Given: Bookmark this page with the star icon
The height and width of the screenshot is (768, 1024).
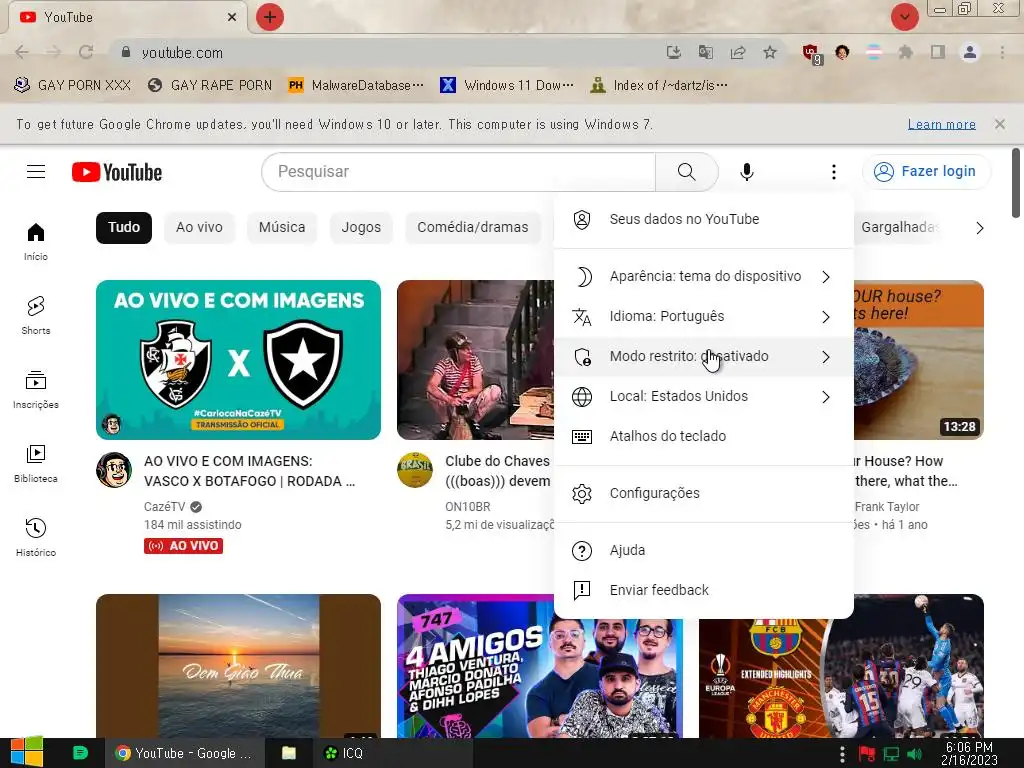Looking at the screenshot, I should (x=770, y=52).
